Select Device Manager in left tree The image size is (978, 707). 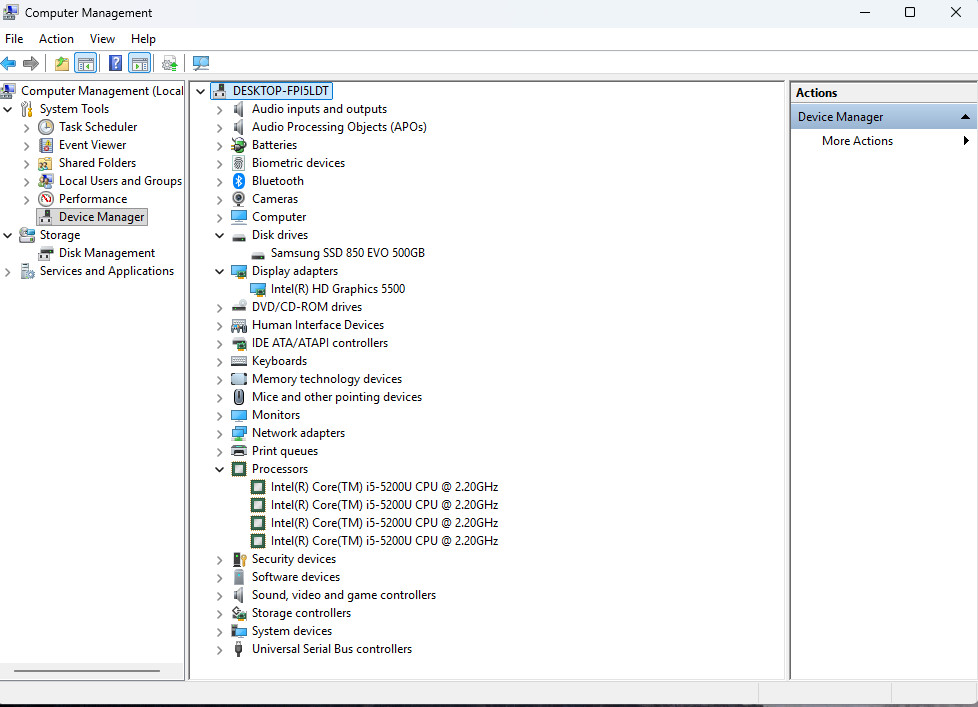click(x=102, y=217)
